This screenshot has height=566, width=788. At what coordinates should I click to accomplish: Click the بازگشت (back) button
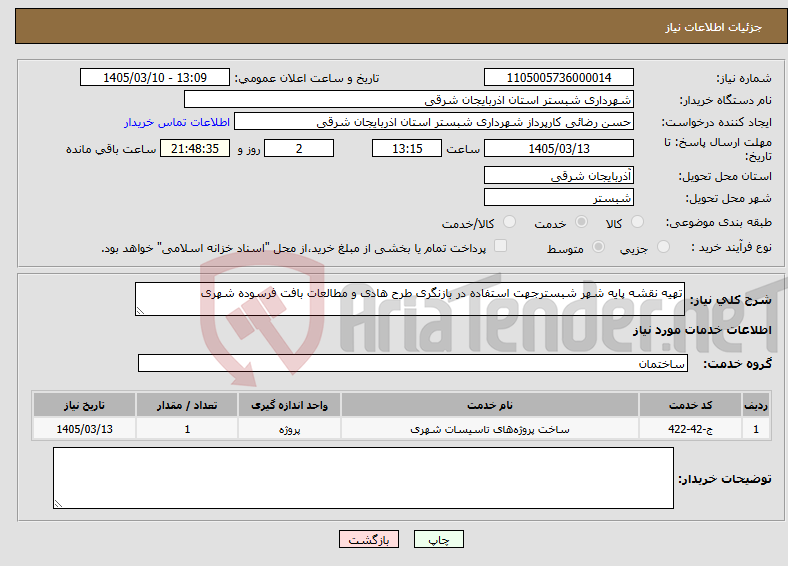(x=369, y=539)
